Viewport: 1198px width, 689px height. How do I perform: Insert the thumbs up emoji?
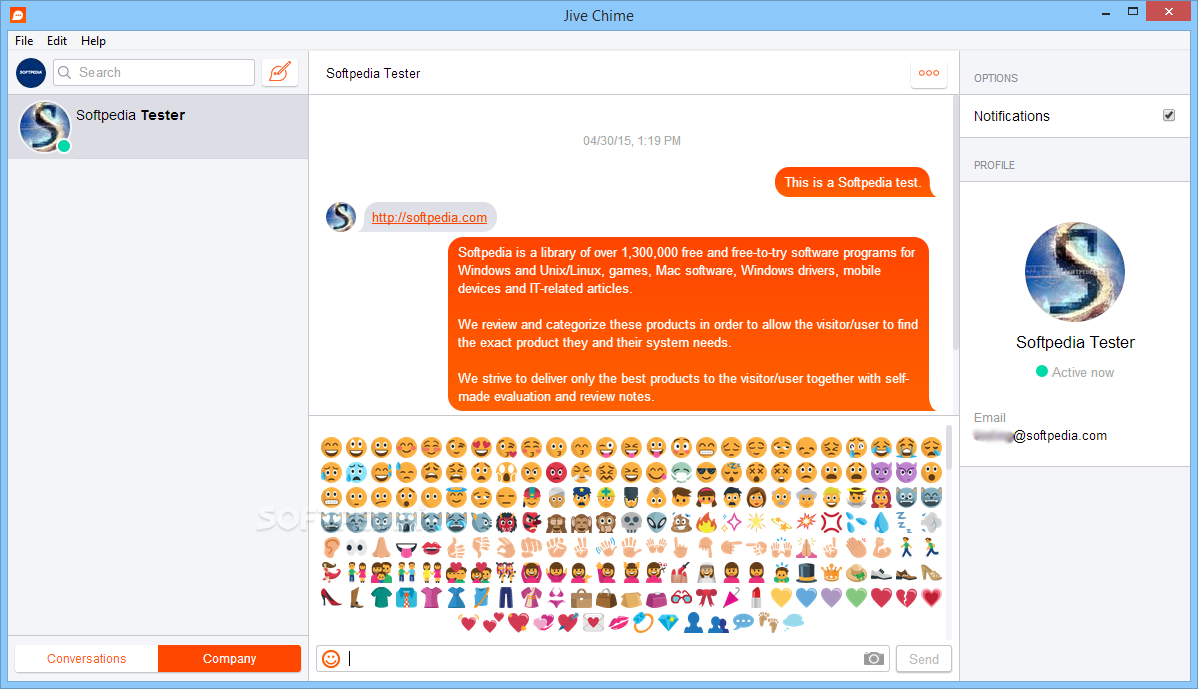click(456, 548)
